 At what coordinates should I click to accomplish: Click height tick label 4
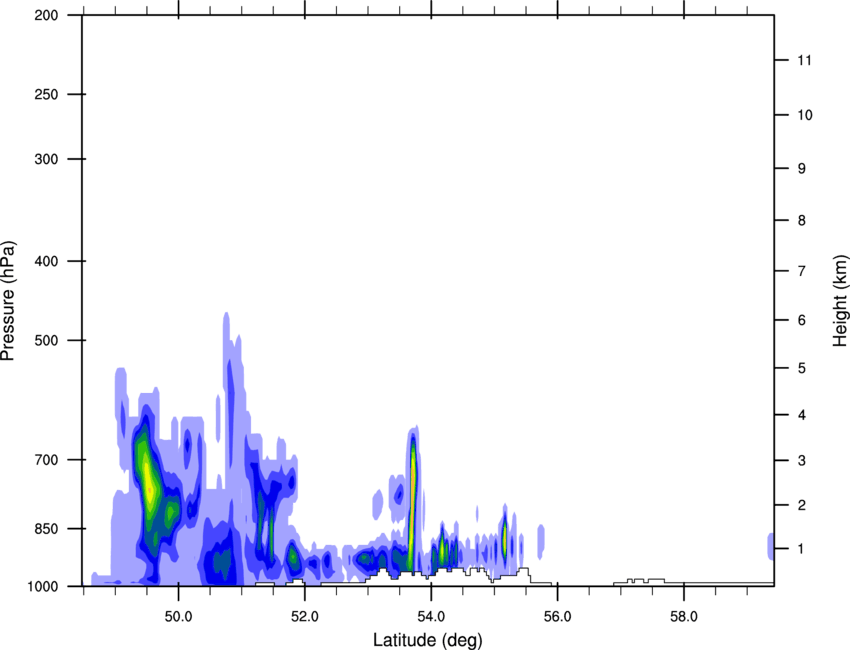click(802, 415)
